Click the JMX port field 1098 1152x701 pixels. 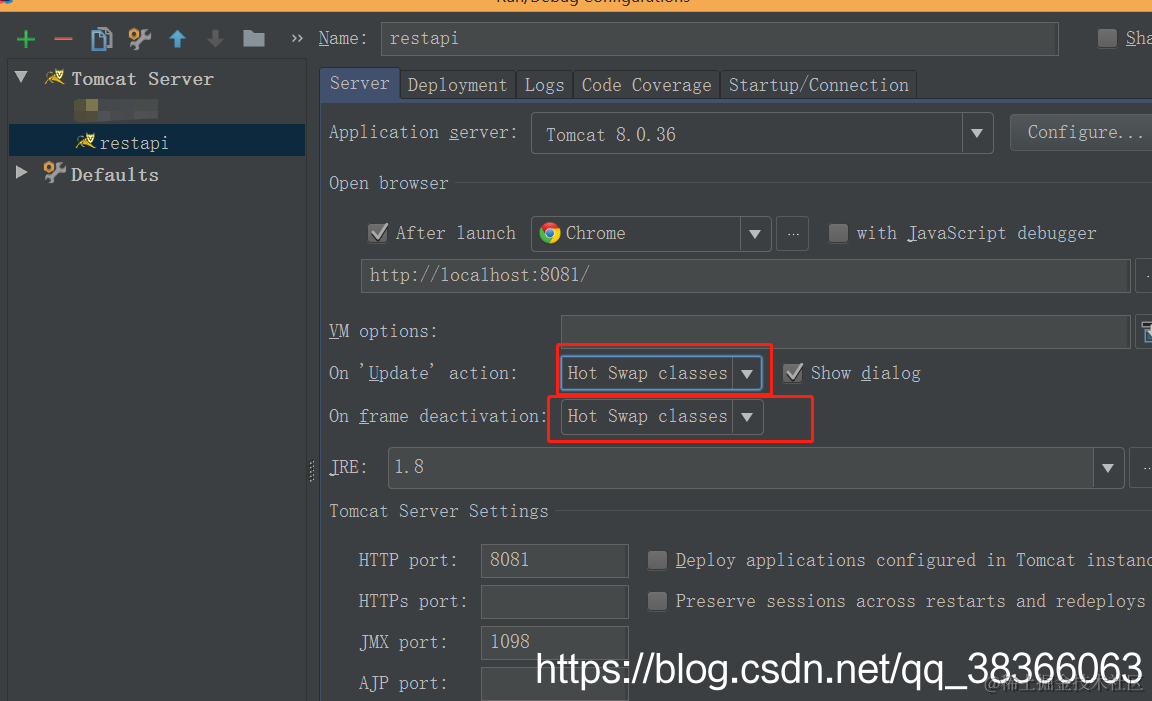(555, 642)
